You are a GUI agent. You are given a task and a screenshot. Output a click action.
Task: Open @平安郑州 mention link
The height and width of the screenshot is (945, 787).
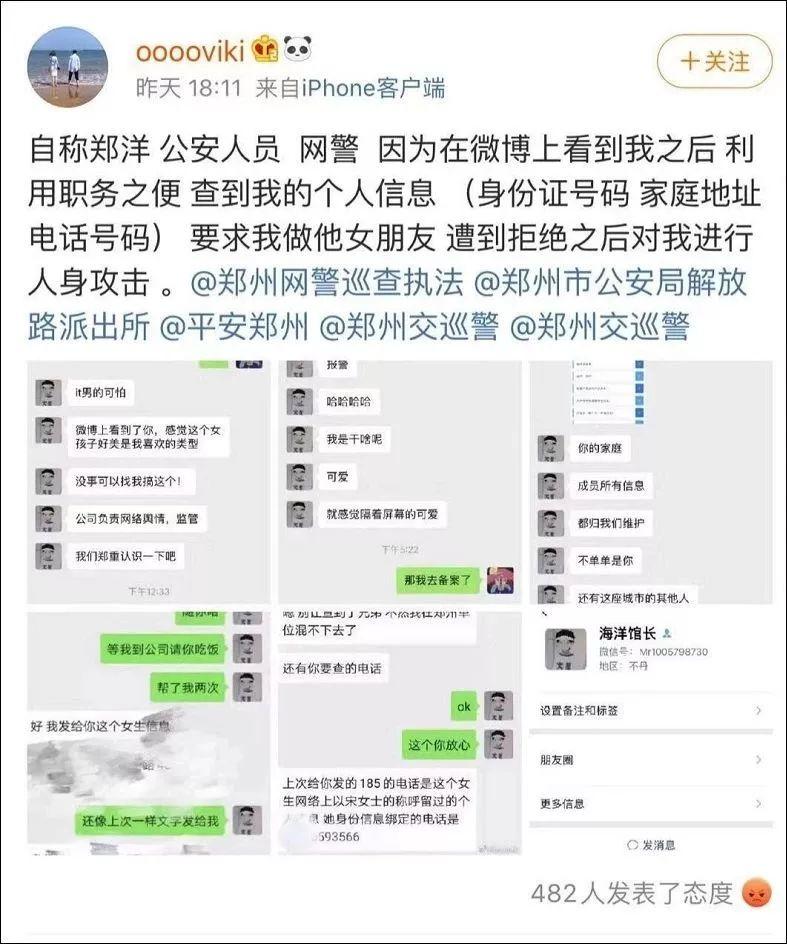234,327
